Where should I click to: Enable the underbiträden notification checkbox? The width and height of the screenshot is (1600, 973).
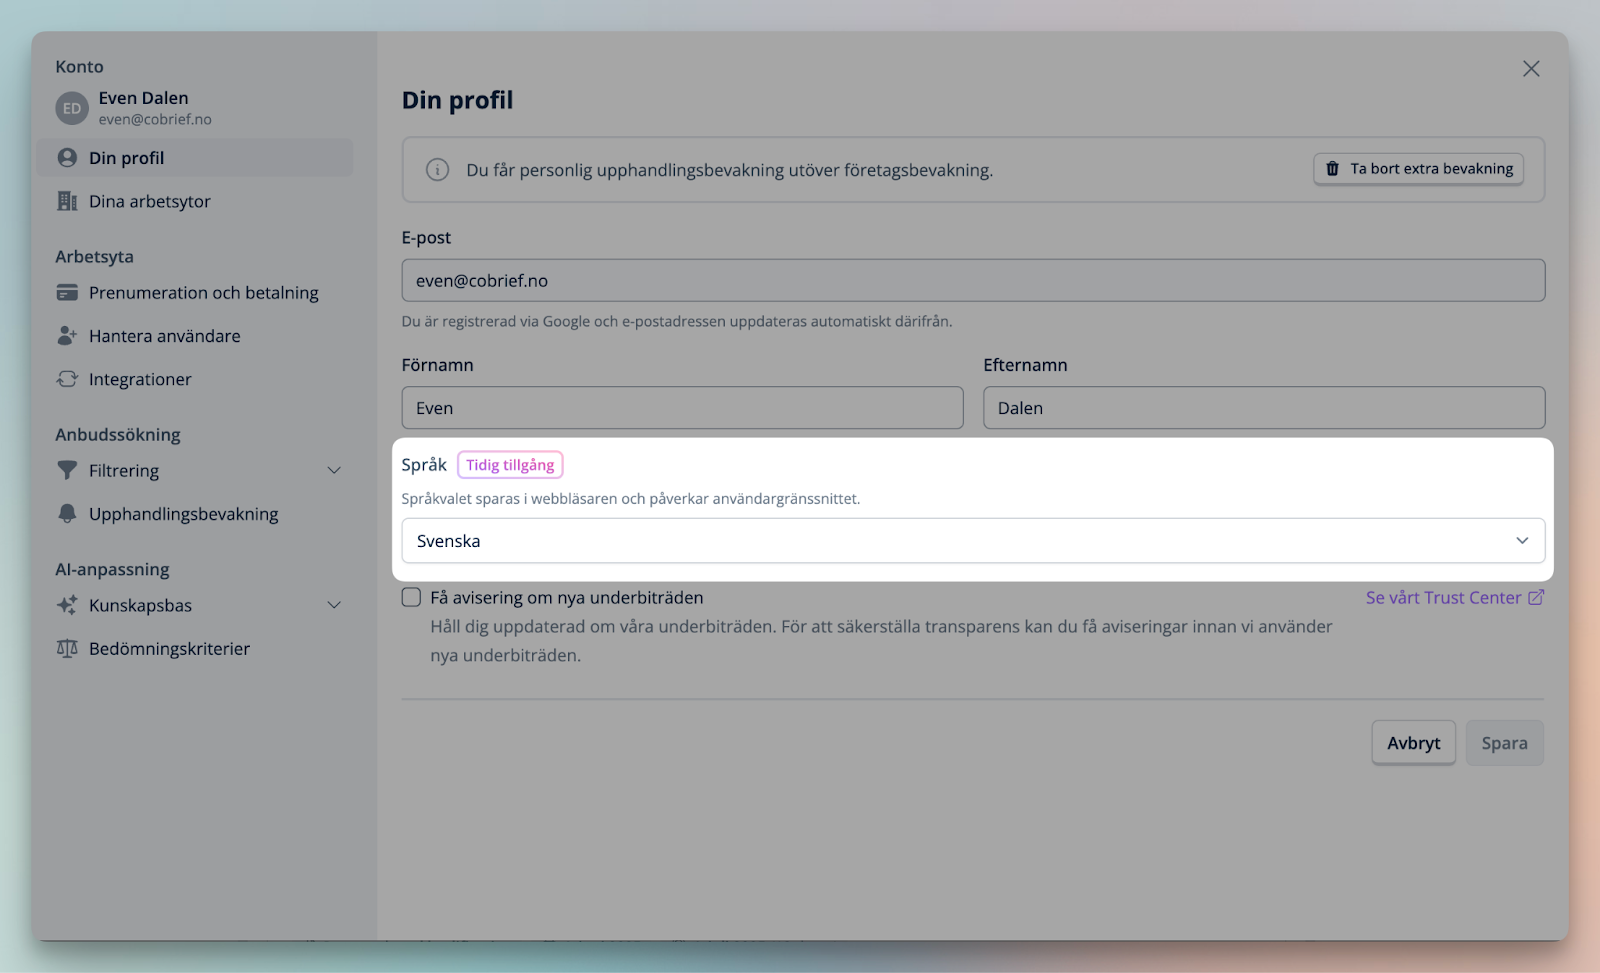(411, 597)
